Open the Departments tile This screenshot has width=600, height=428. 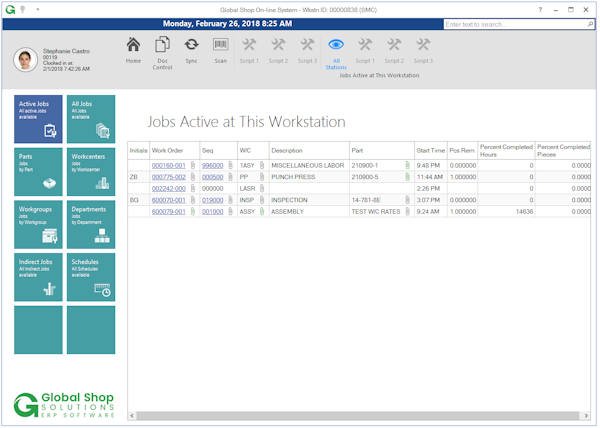click(x=91, y=225)
